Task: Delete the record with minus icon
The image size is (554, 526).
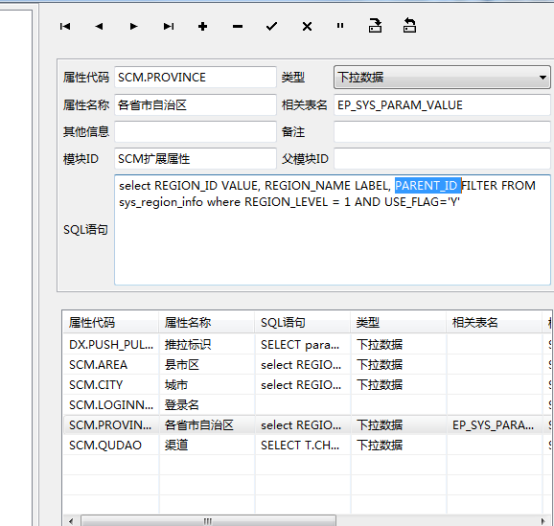Action: click(x=237, y=26)
